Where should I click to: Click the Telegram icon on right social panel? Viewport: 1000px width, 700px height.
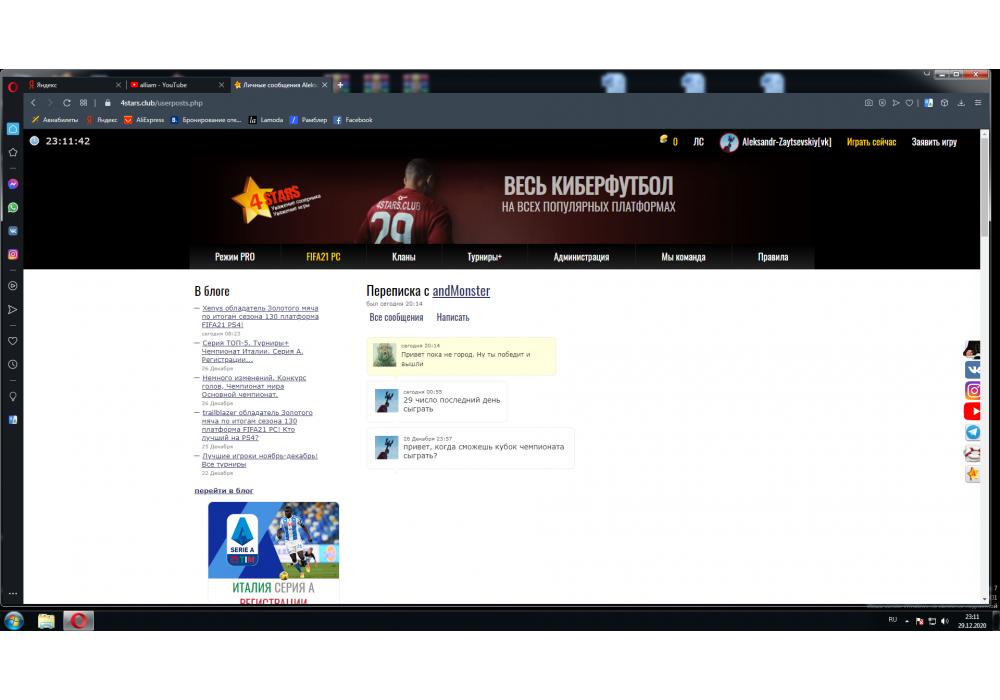click(x=972, y=432)
